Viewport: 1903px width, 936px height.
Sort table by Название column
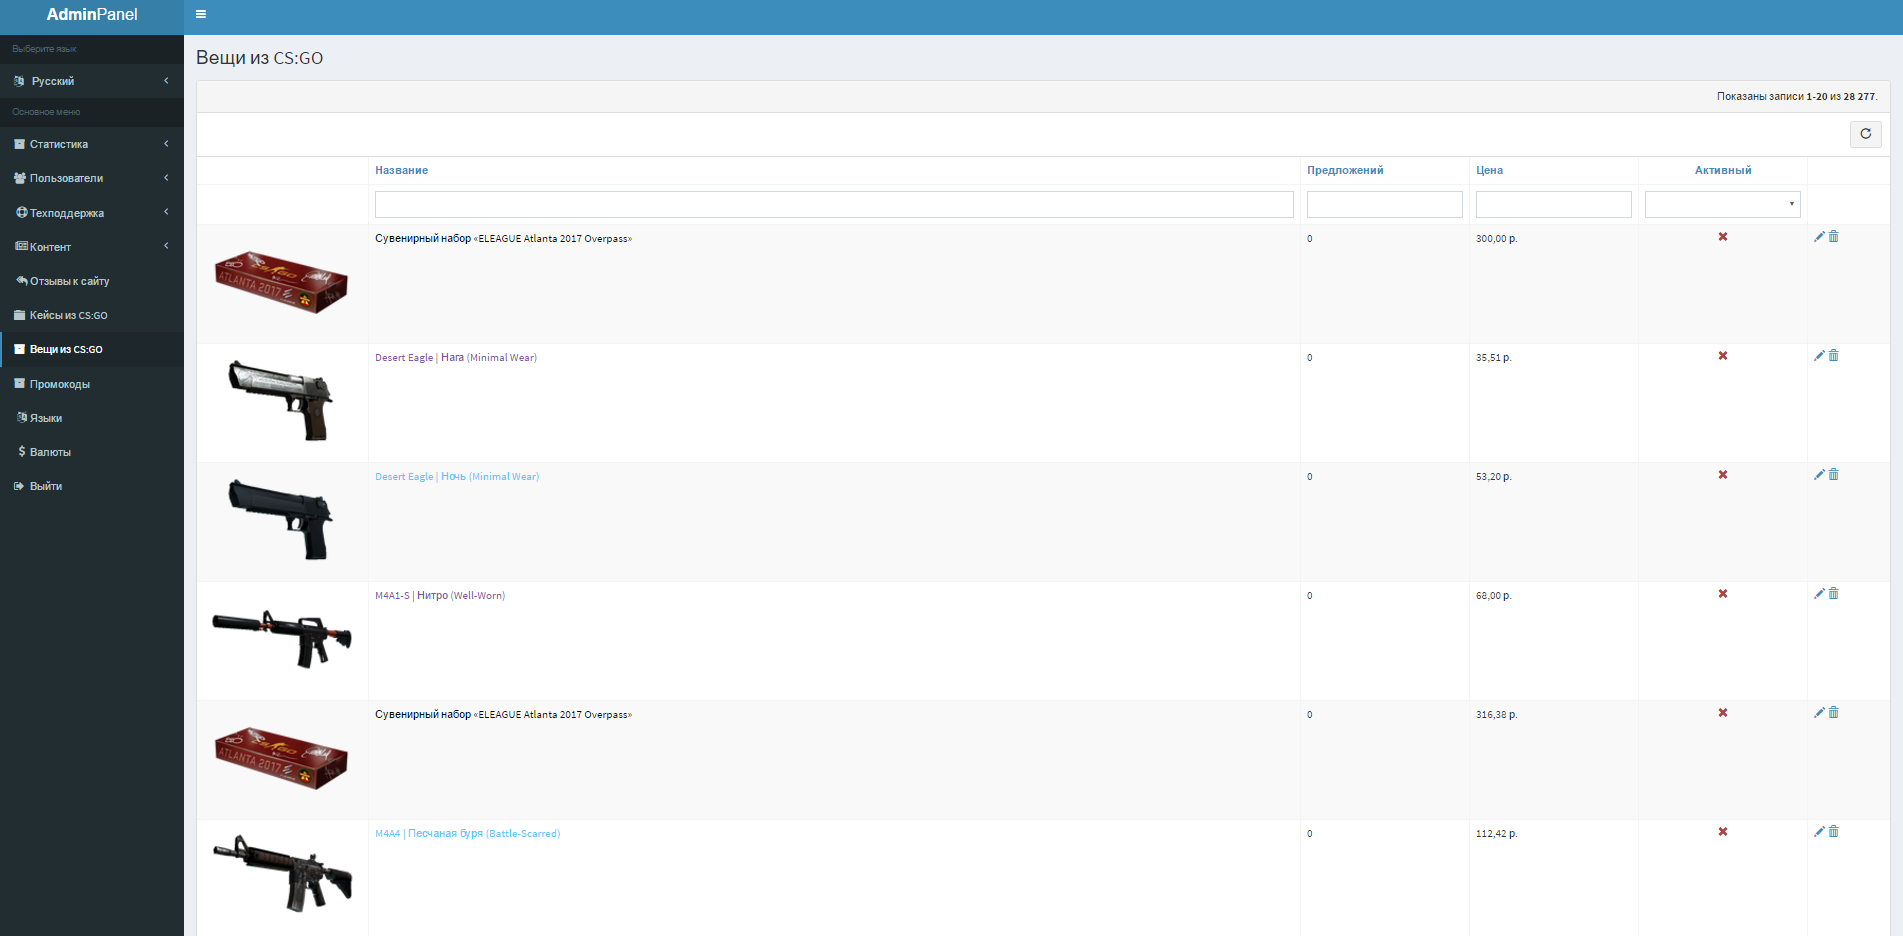(401, 170)
